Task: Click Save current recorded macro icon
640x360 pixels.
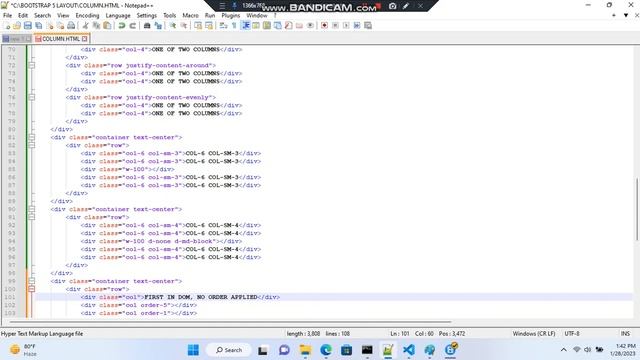Action: (x=368, y=25)
